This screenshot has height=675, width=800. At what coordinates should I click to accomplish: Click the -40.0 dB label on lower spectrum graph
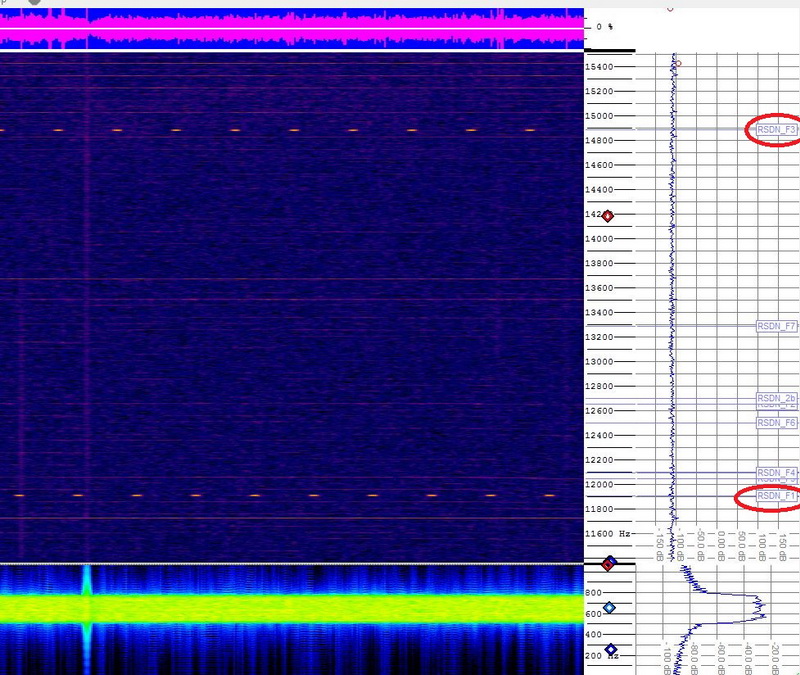pyautogui.click(x=747, y=659)
